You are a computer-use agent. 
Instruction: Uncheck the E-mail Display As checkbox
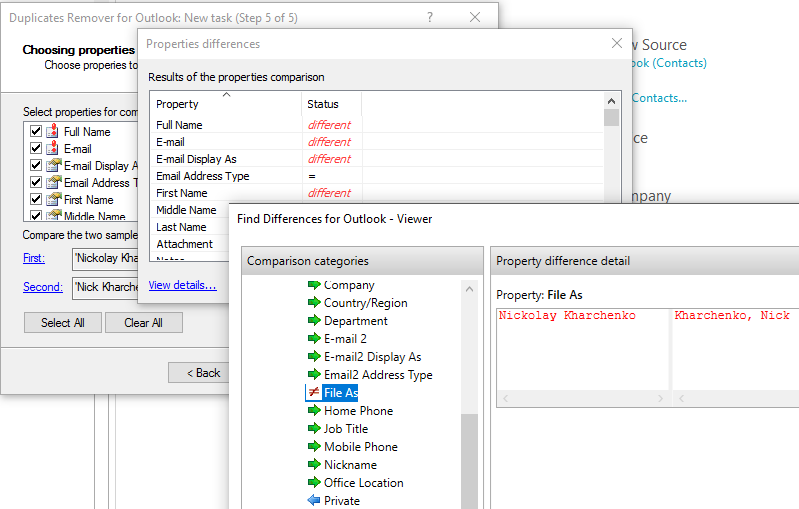[36, 165]
